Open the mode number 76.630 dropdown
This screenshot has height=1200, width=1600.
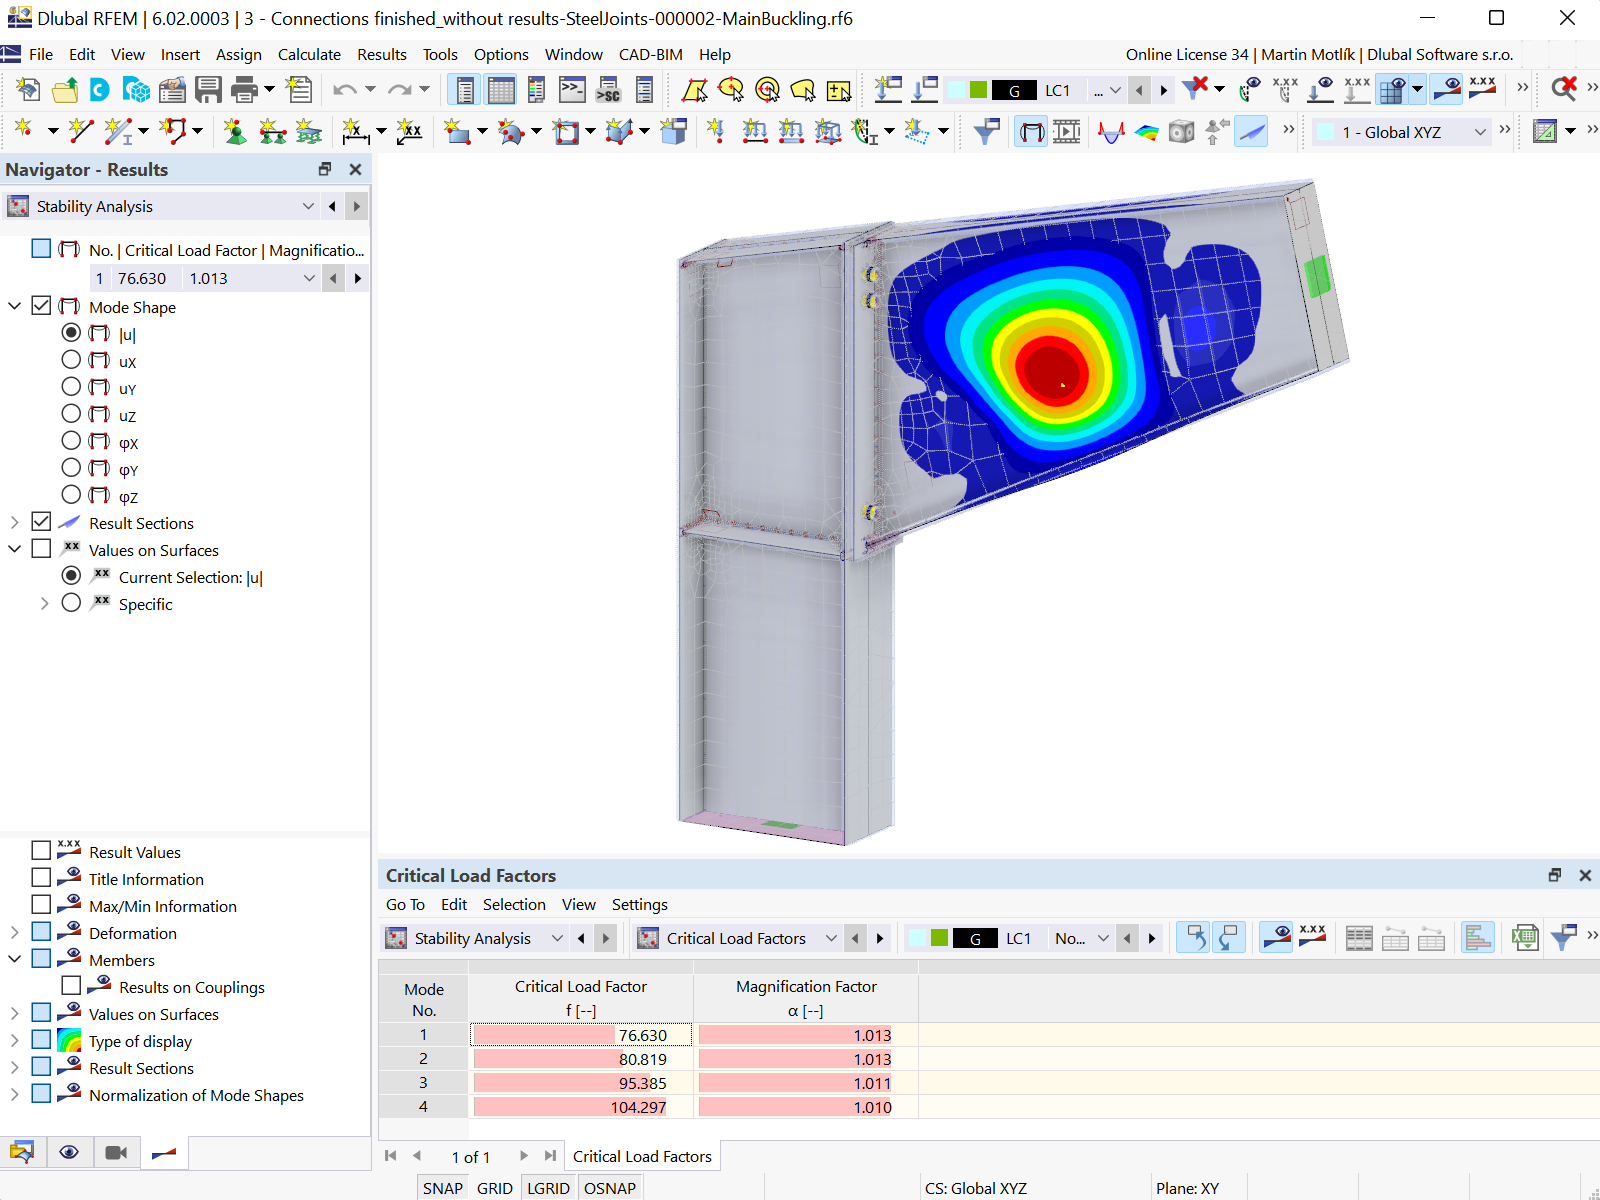click(x=309, y=278)
